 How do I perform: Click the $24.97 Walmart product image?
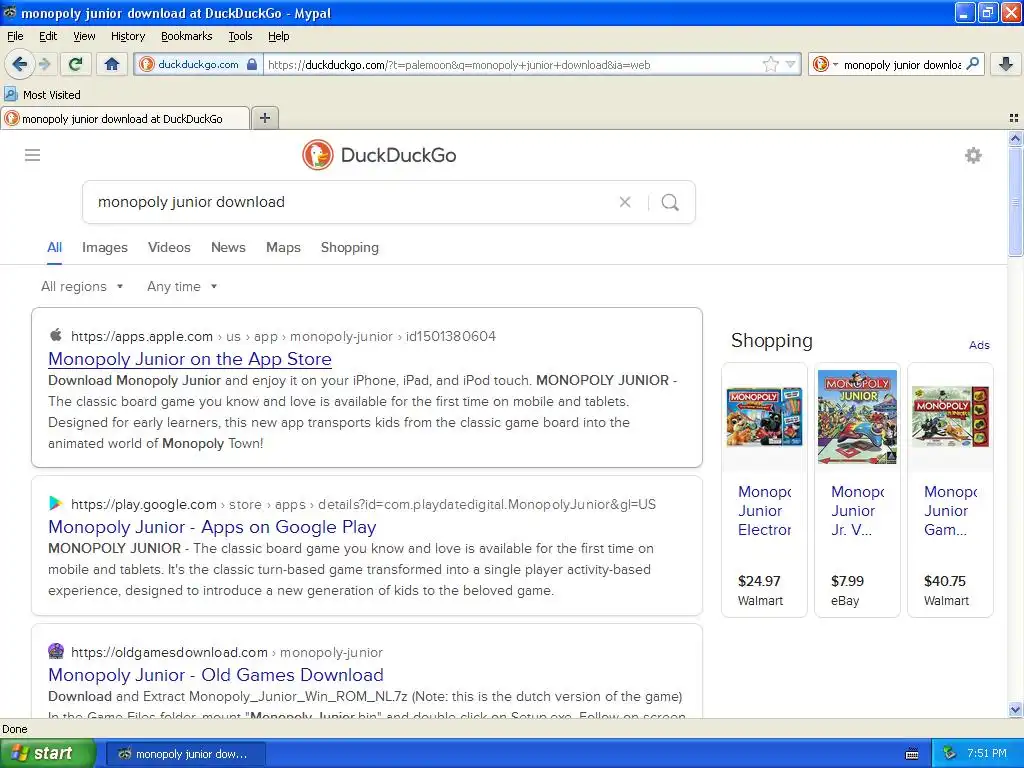coord(764,417)
